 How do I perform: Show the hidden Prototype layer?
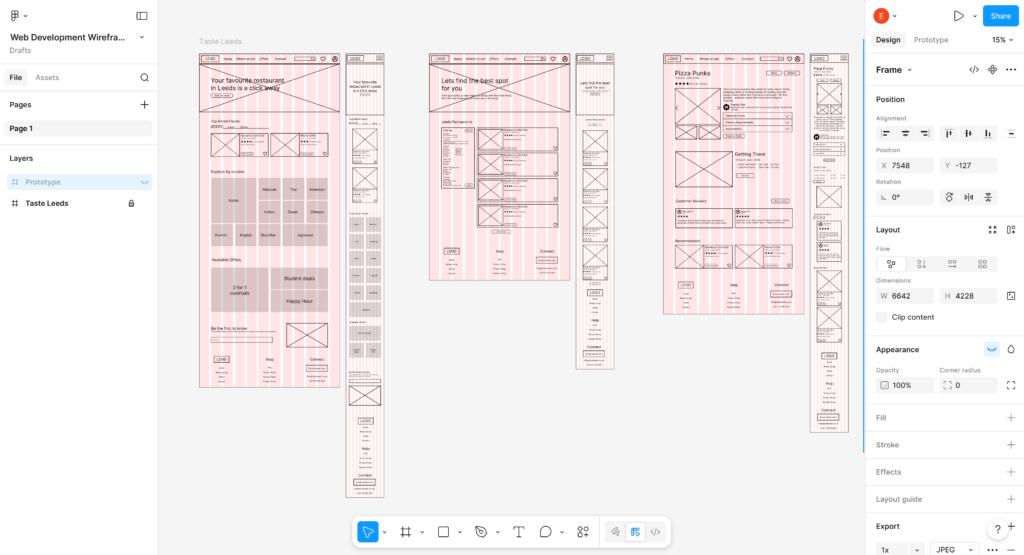(145, 182)
